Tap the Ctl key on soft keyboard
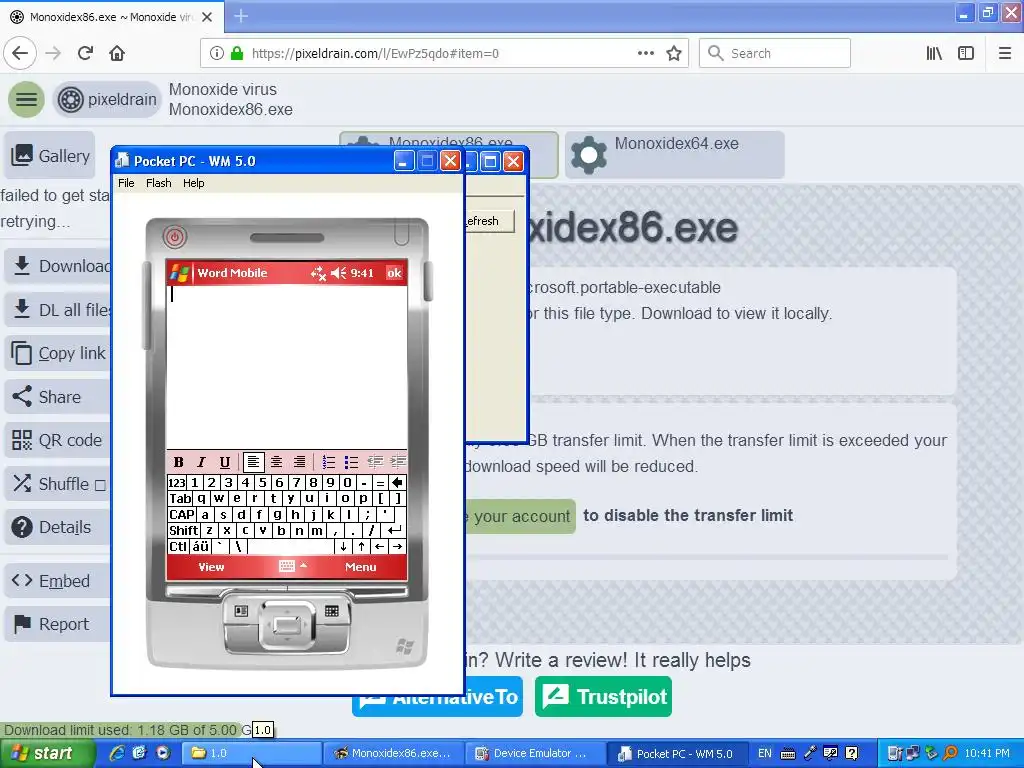Image resolution: width=1024 pixels, height=768 pixels. 178,547
